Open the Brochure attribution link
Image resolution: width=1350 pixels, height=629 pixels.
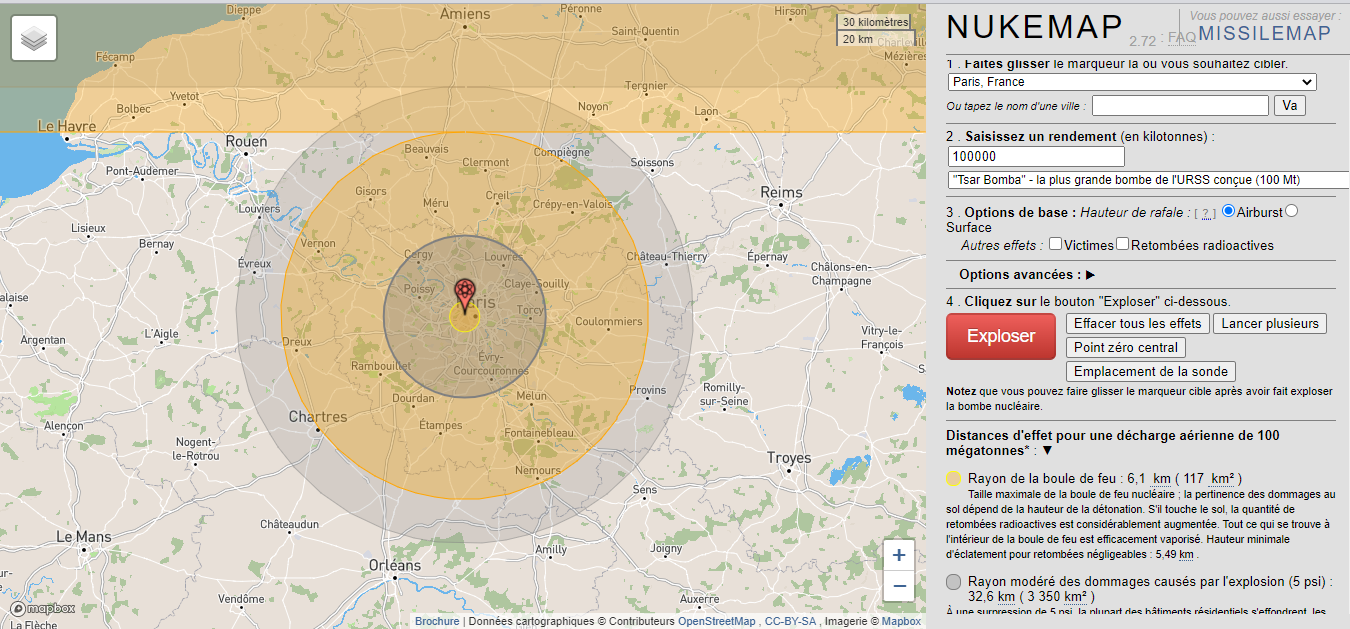pyautogui.click(x=437, y=621)
